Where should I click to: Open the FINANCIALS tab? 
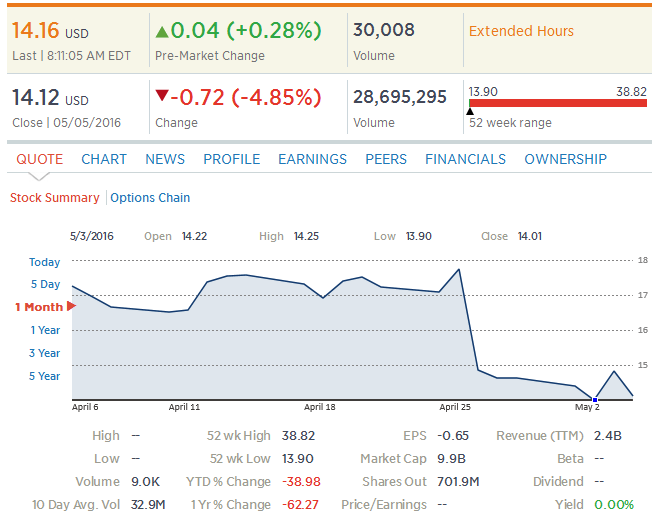pos(465,159)
